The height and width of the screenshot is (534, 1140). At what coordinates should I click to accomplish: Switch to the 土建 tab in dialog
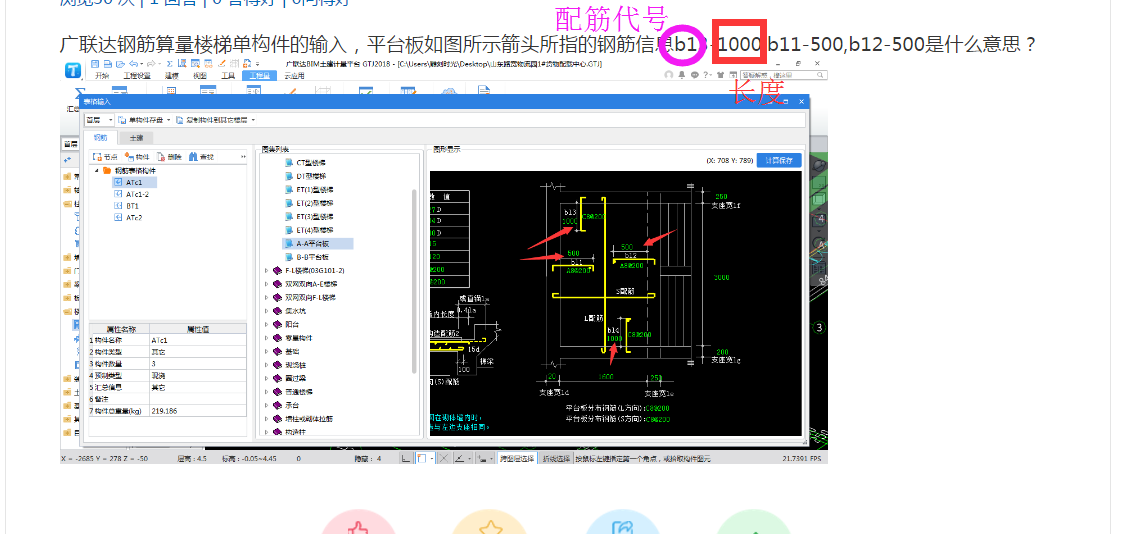(x=136, y=138)
